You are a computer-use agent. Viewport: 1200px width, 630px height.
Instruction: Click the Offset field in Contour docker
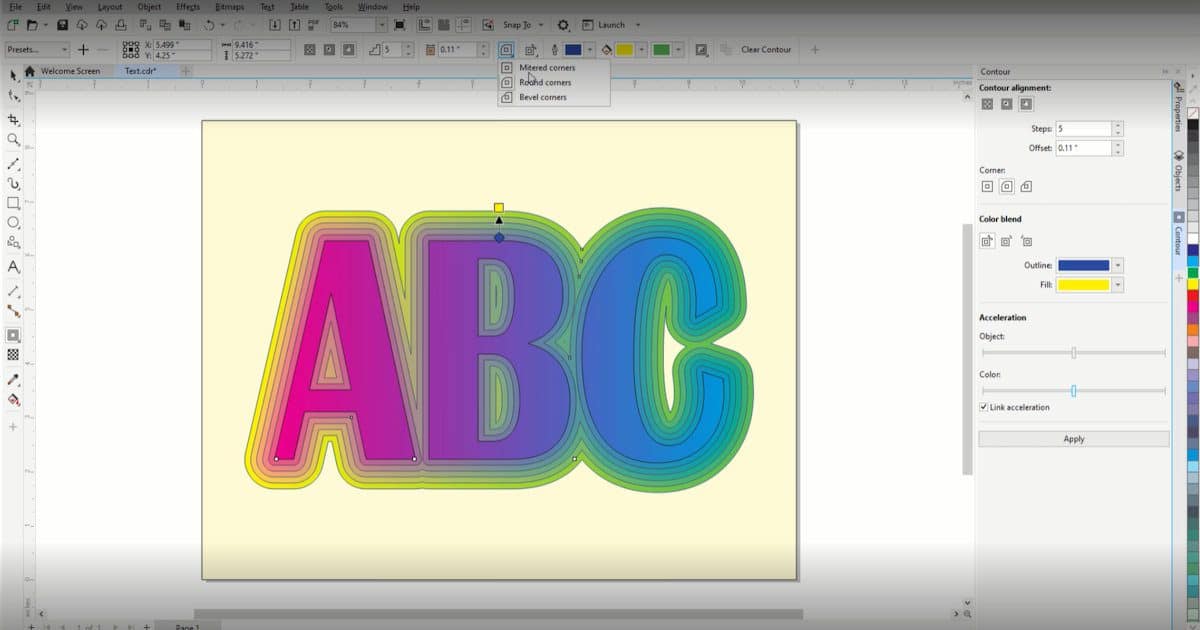1083,148
